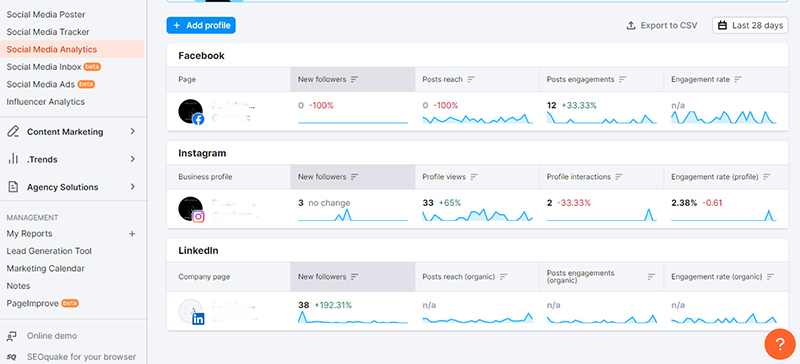
Task: Open Online demo link
Action: [52, 336]
